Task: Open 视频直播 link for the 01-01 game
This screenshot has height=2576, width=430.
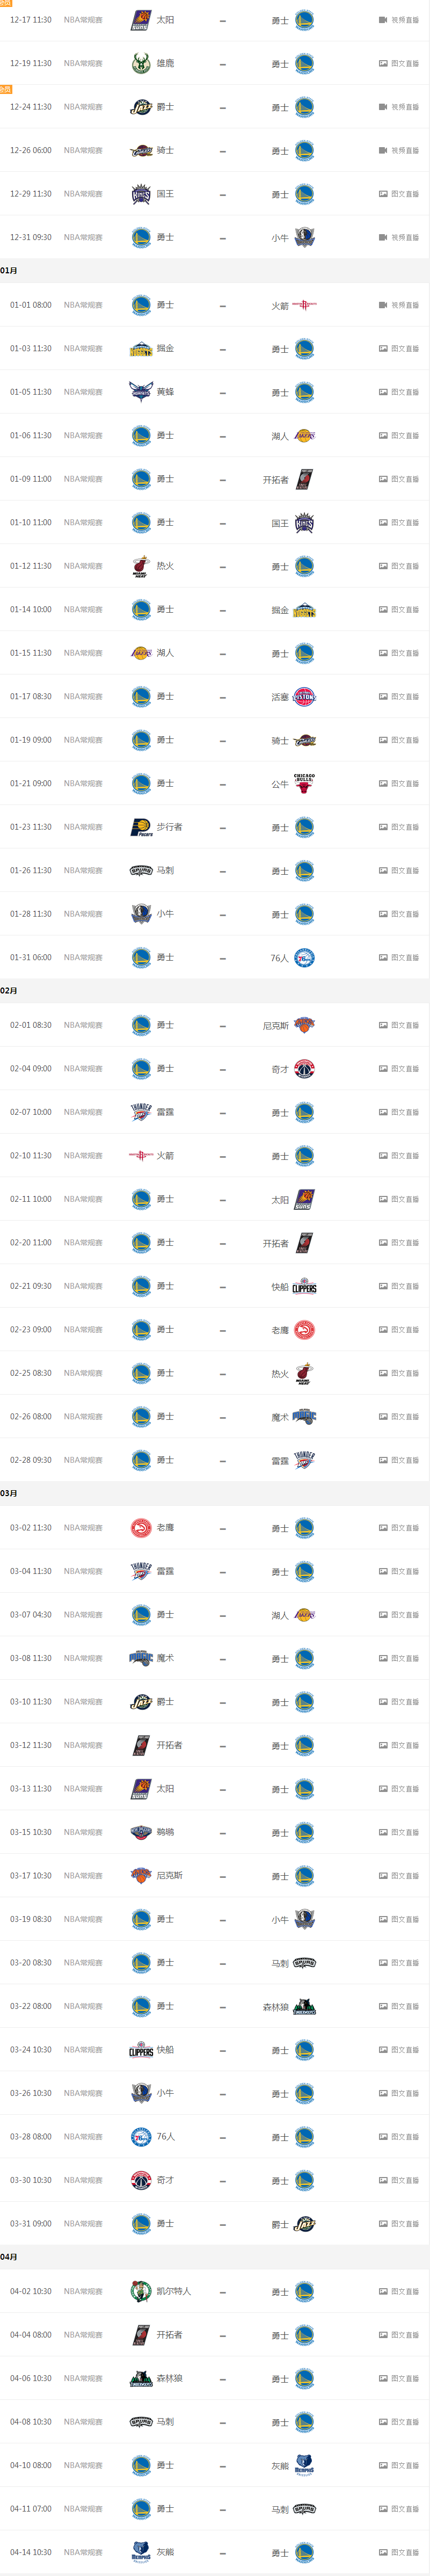Action: [399, 305]
